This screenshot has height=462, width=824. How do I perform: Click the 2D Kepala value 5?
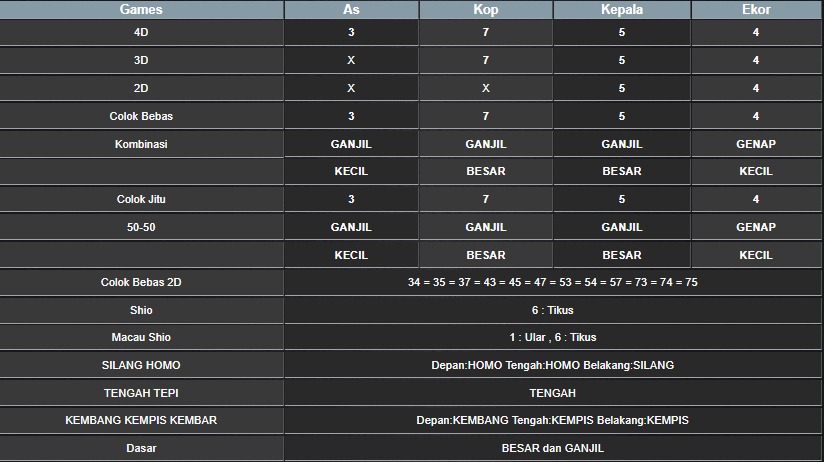(622, 88)
